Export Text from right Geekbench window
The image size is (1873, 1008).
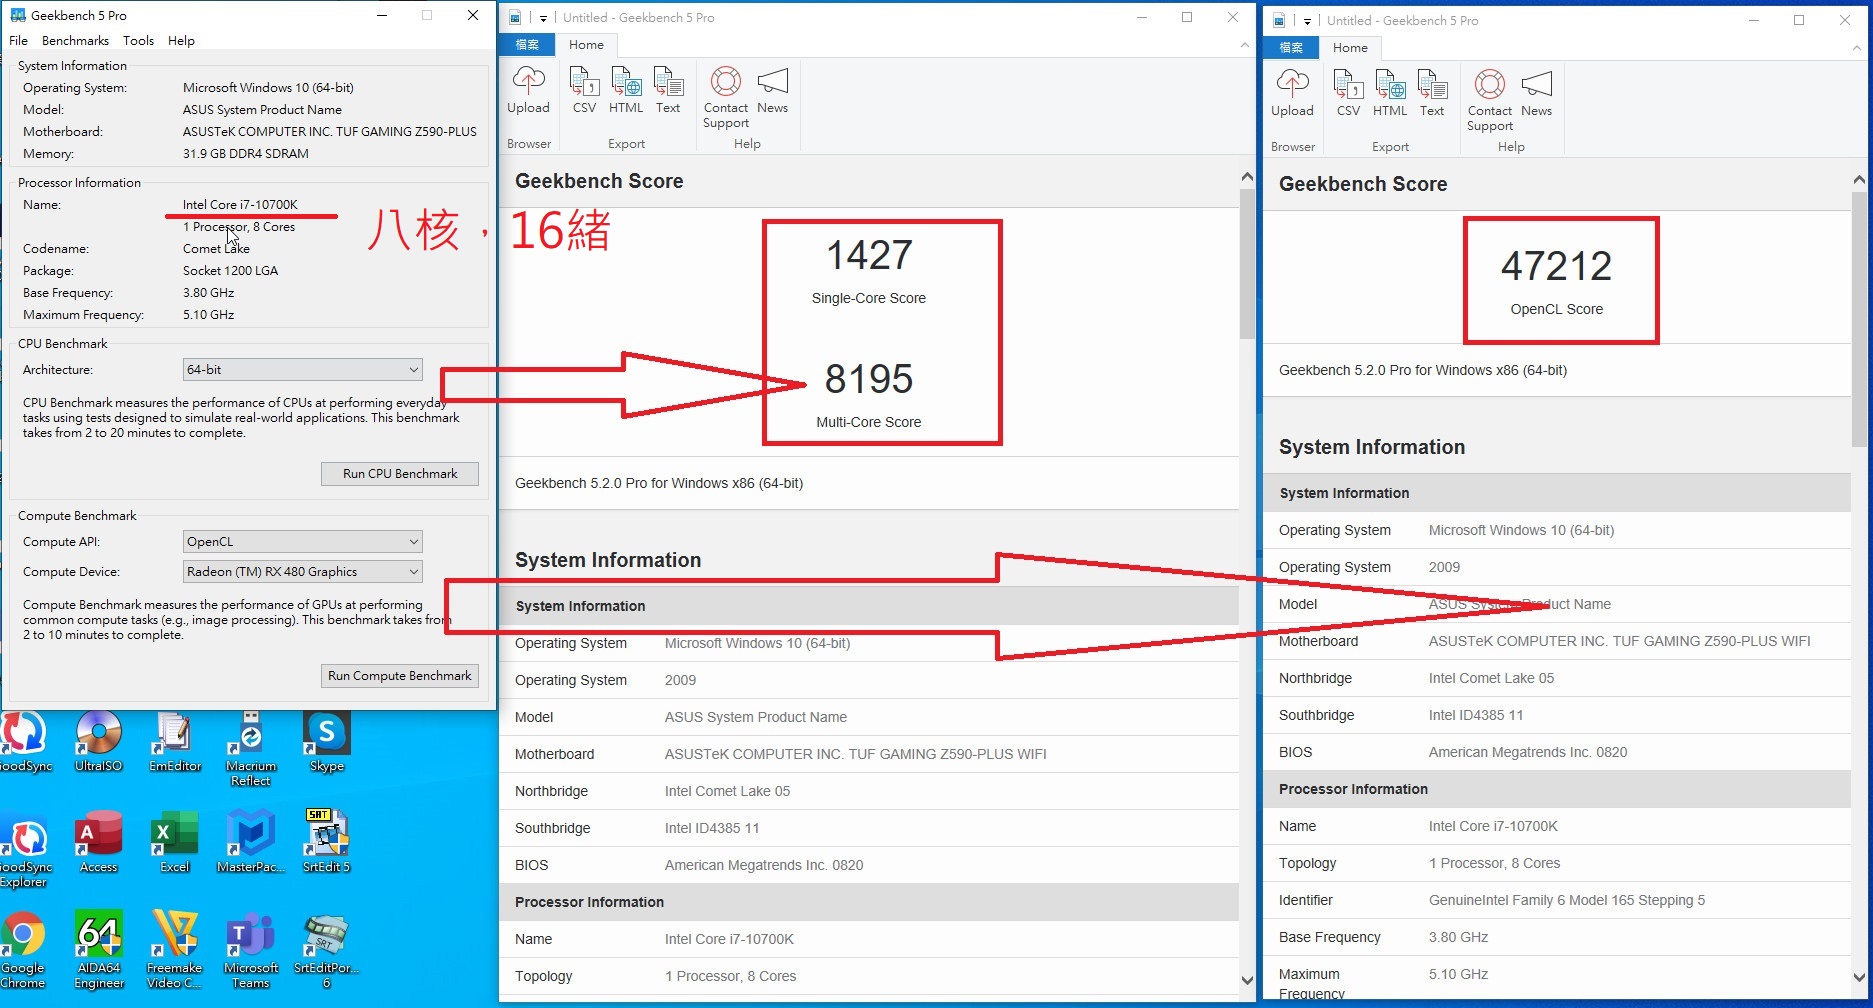(1432, 93)
